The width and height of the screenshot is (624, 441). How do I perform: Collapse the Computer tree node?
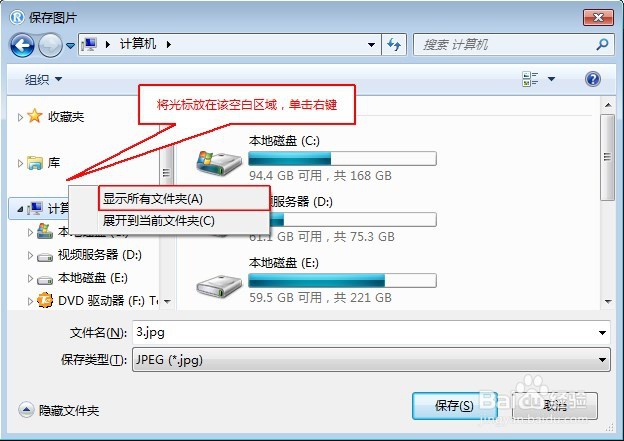20,209
